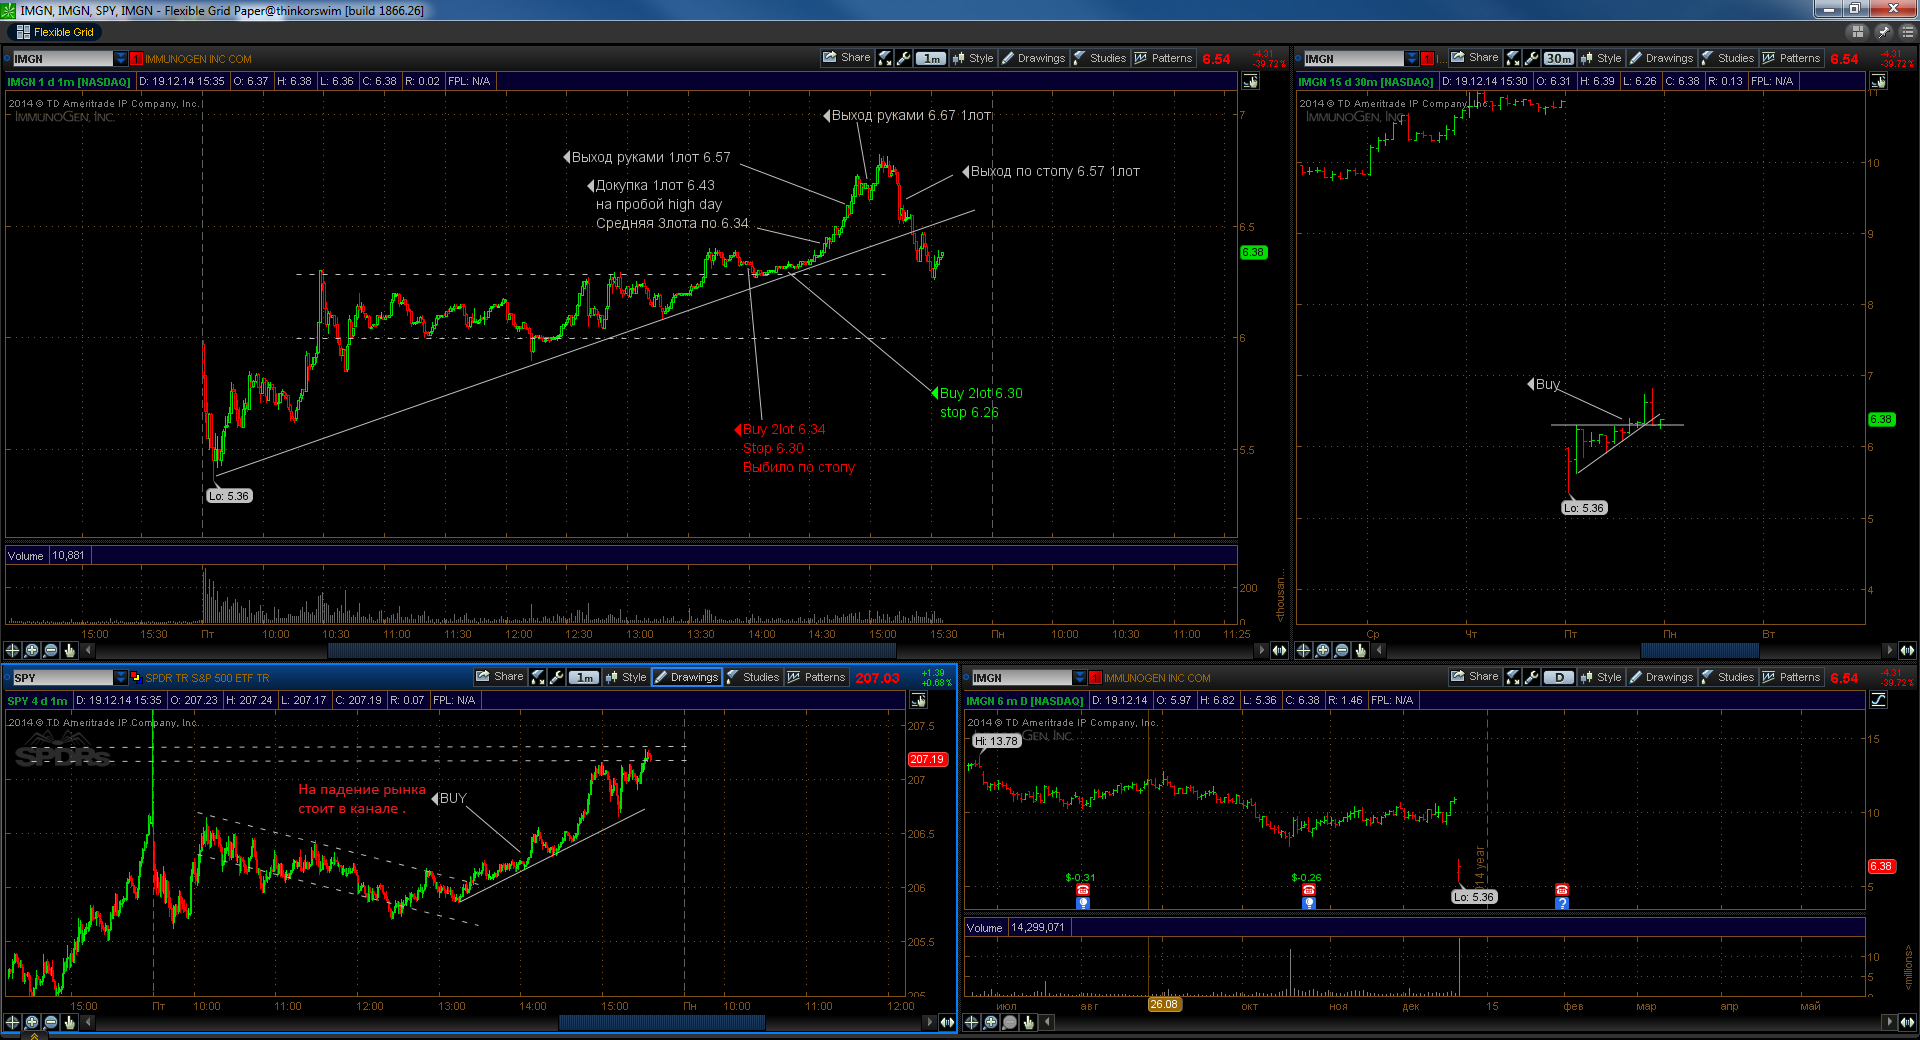Expand SPY symbol dropdown in bottom-left chart
This screenshot has height=1040, width=1920.
point(121,678)
